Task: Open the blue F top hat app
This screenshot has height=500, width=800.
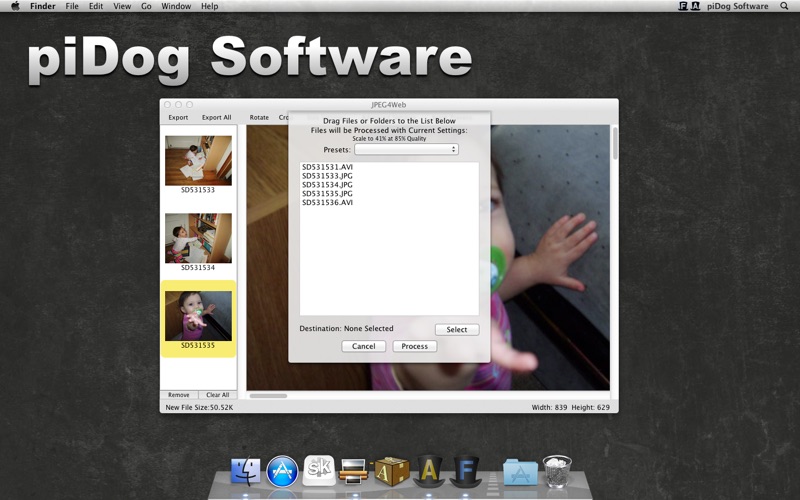Action: coord(465,470)
